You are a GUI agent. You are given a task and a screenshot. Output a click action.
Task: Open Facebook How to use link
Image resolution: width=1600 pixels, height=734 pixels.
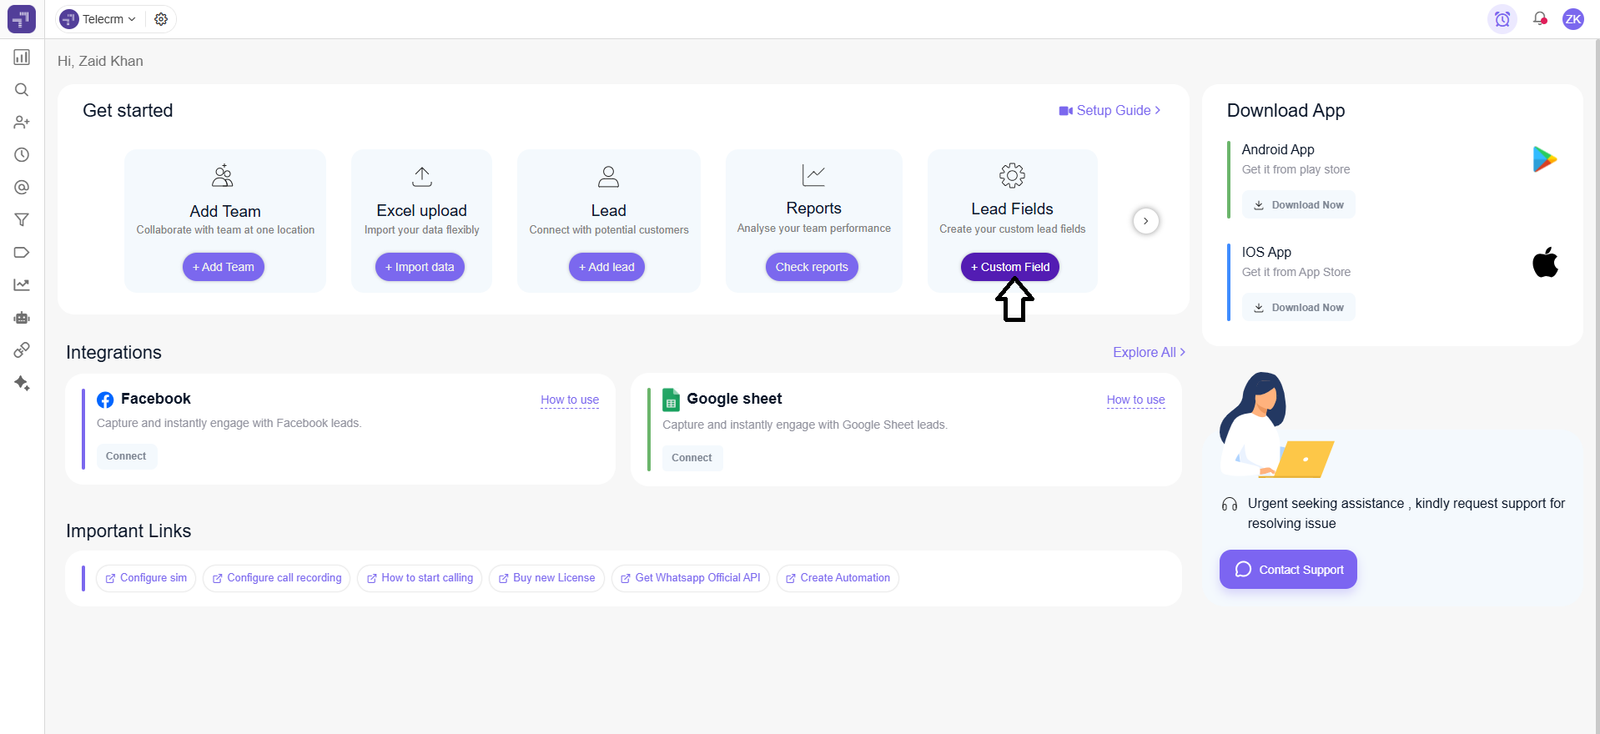coord(570,400)
